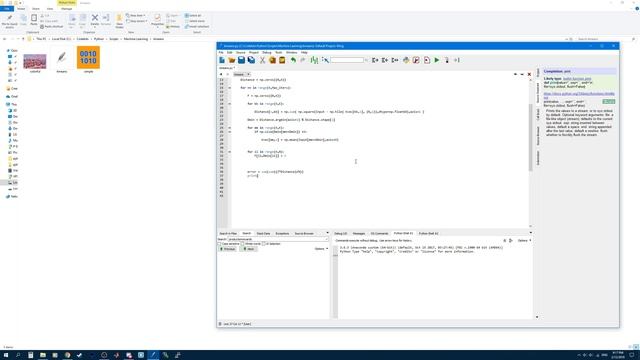
Task: Click the green indentation bars toolbar icon
Action: 314,60
